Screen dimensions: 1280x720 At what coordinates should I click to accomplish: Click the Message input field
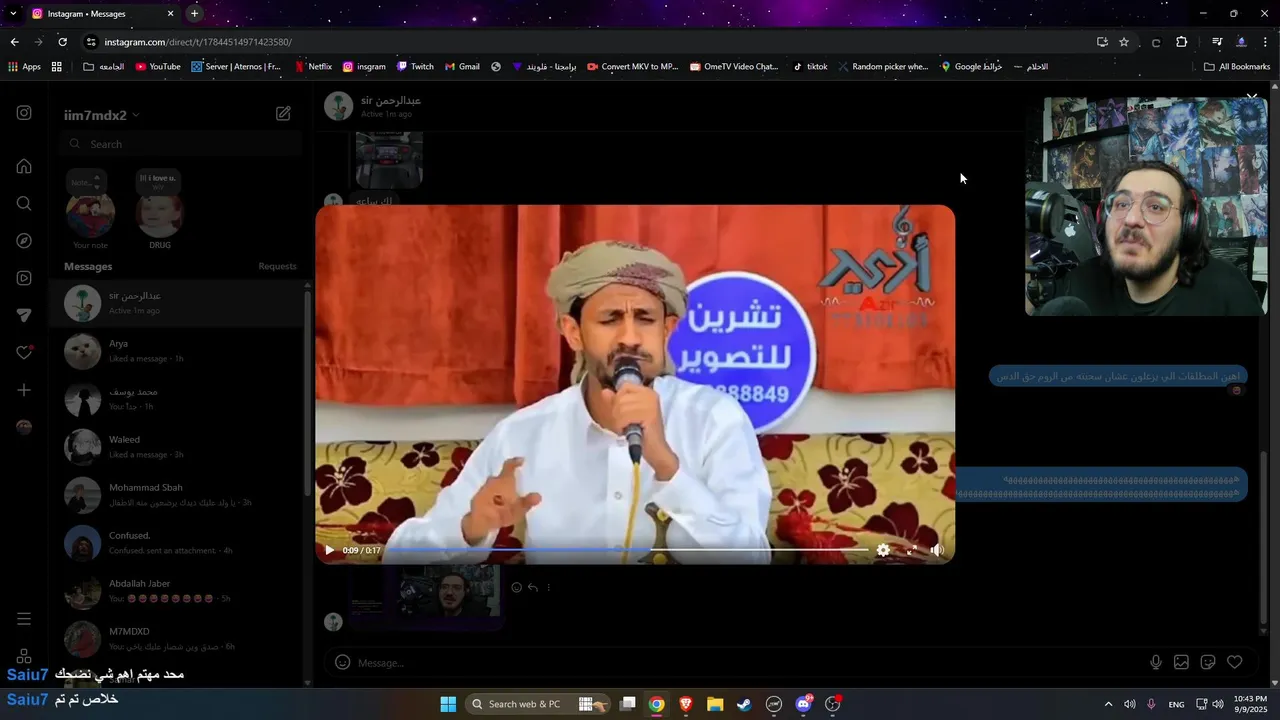(x=750, y=663)
